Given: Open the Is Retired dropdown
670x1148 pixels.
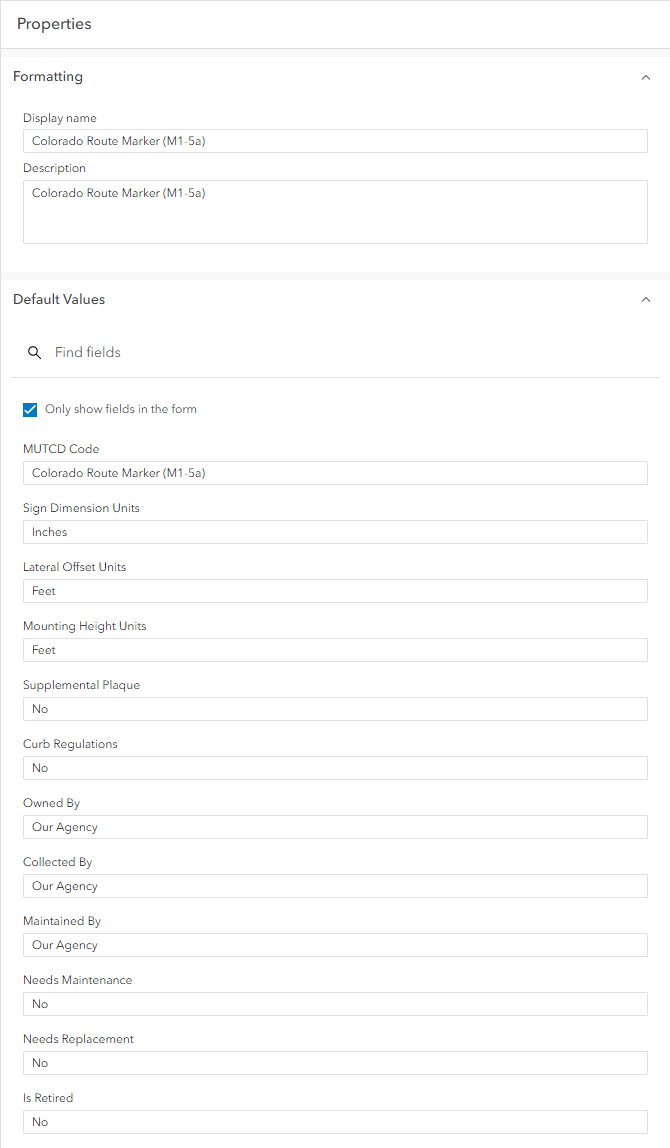Looking at the screenshot, I should (335, 1121).
